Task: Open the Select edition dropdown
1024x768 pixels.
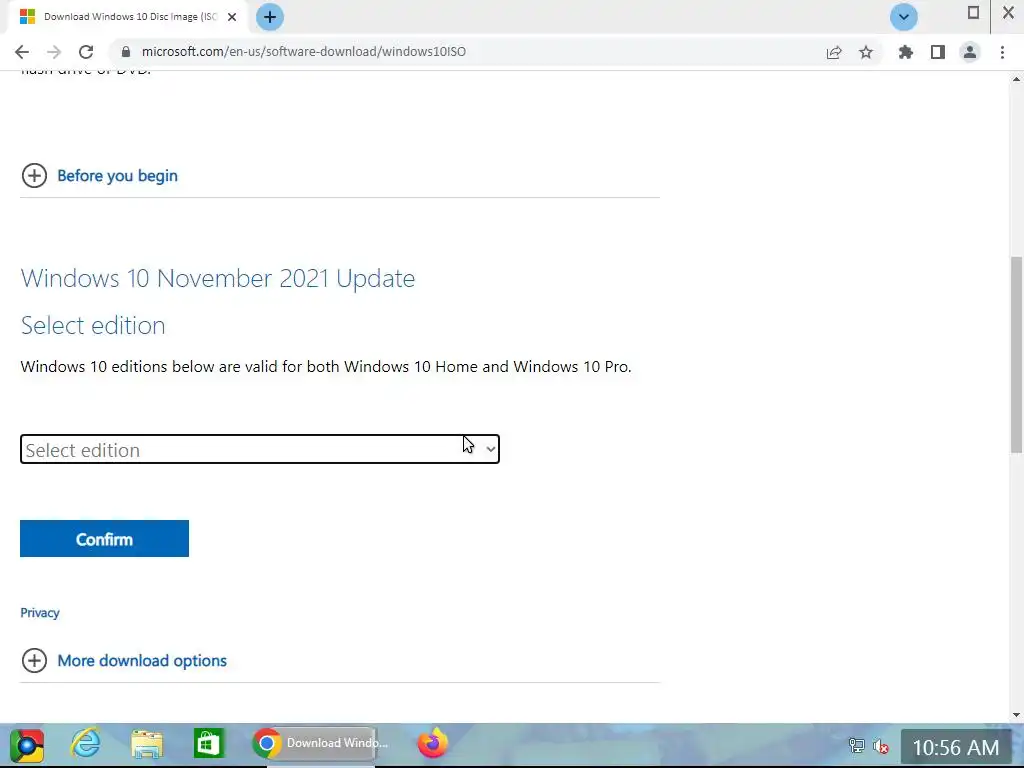Action: (260, 449)
